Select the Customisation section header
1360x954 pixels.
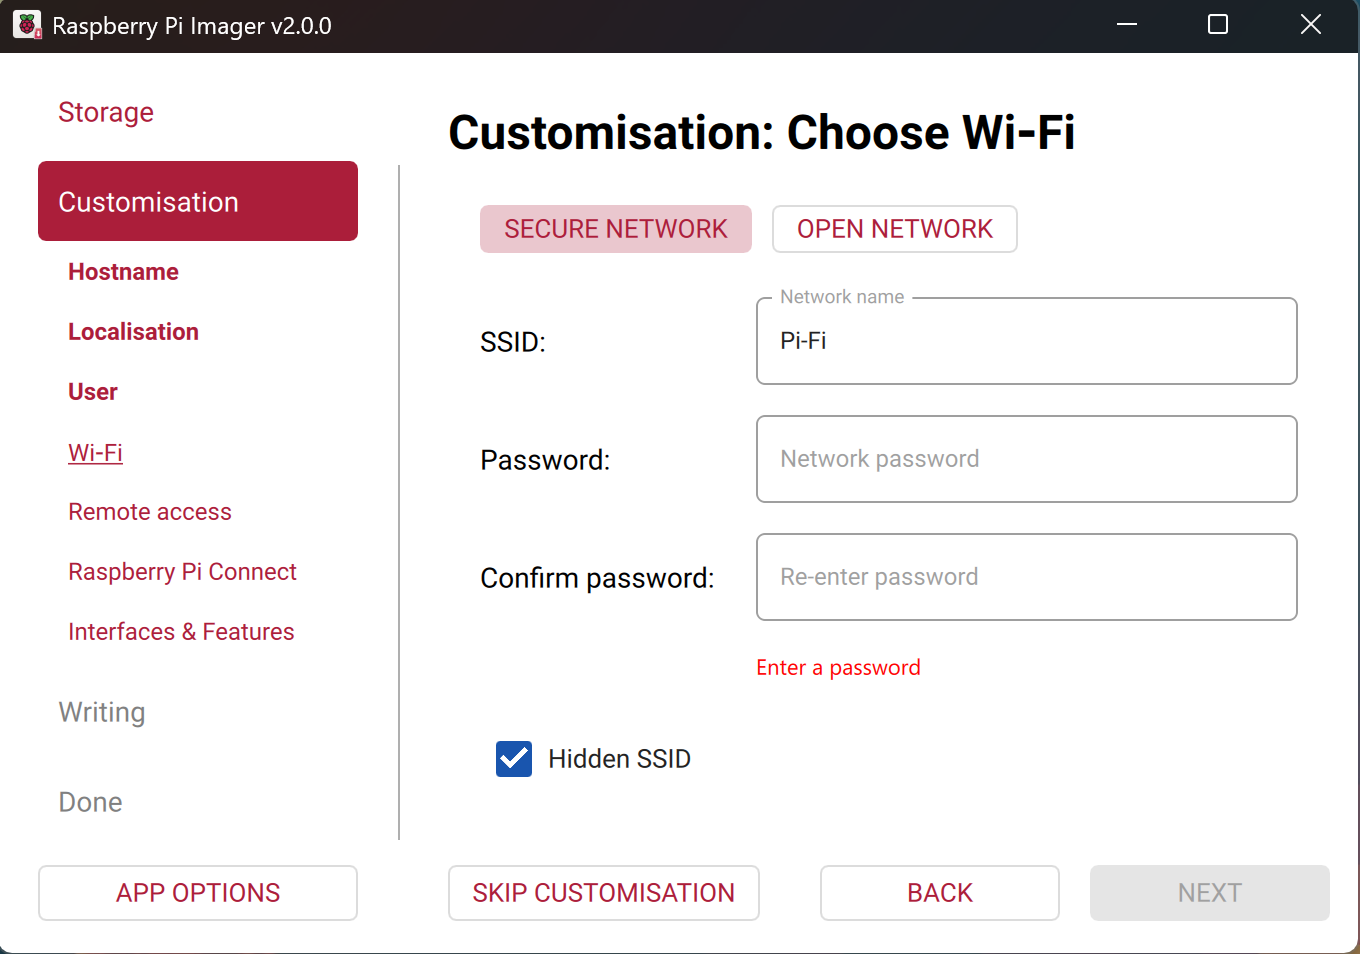[x=148, y=201]
